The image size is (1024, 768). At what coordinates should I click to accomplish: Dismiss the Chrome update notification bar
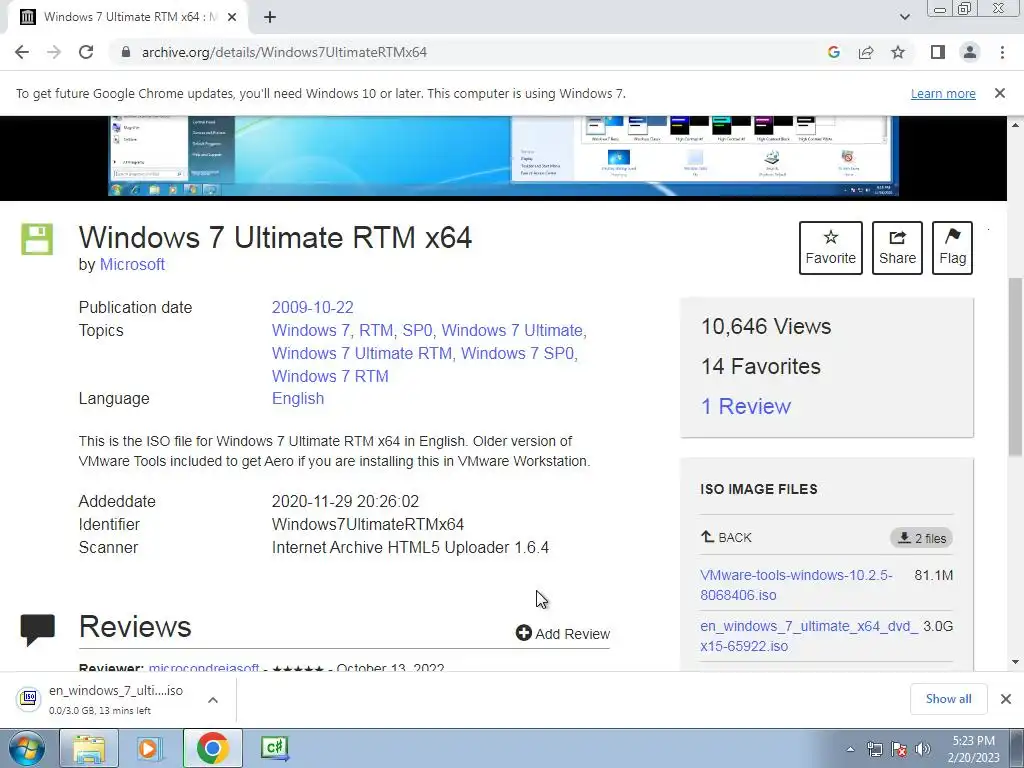[1000, 93]
